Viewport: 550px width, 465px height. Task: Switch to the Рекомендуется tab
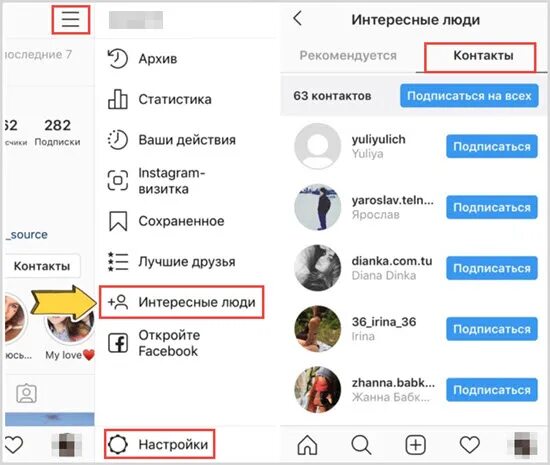(x=348, y=55)
